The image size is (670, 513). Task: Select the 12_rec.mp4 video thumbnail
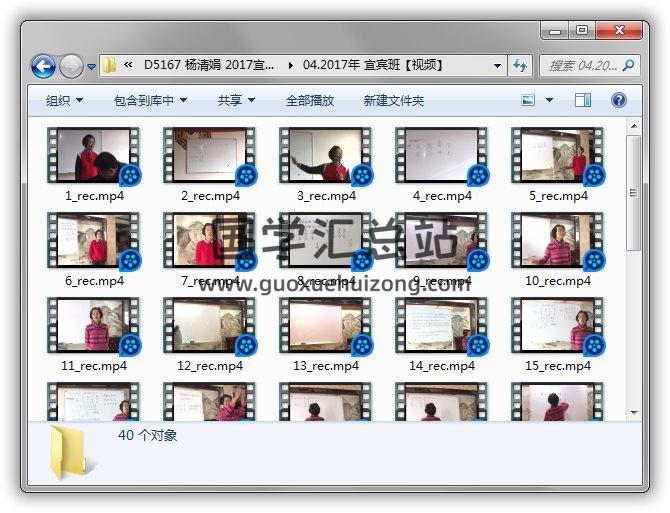210,325
